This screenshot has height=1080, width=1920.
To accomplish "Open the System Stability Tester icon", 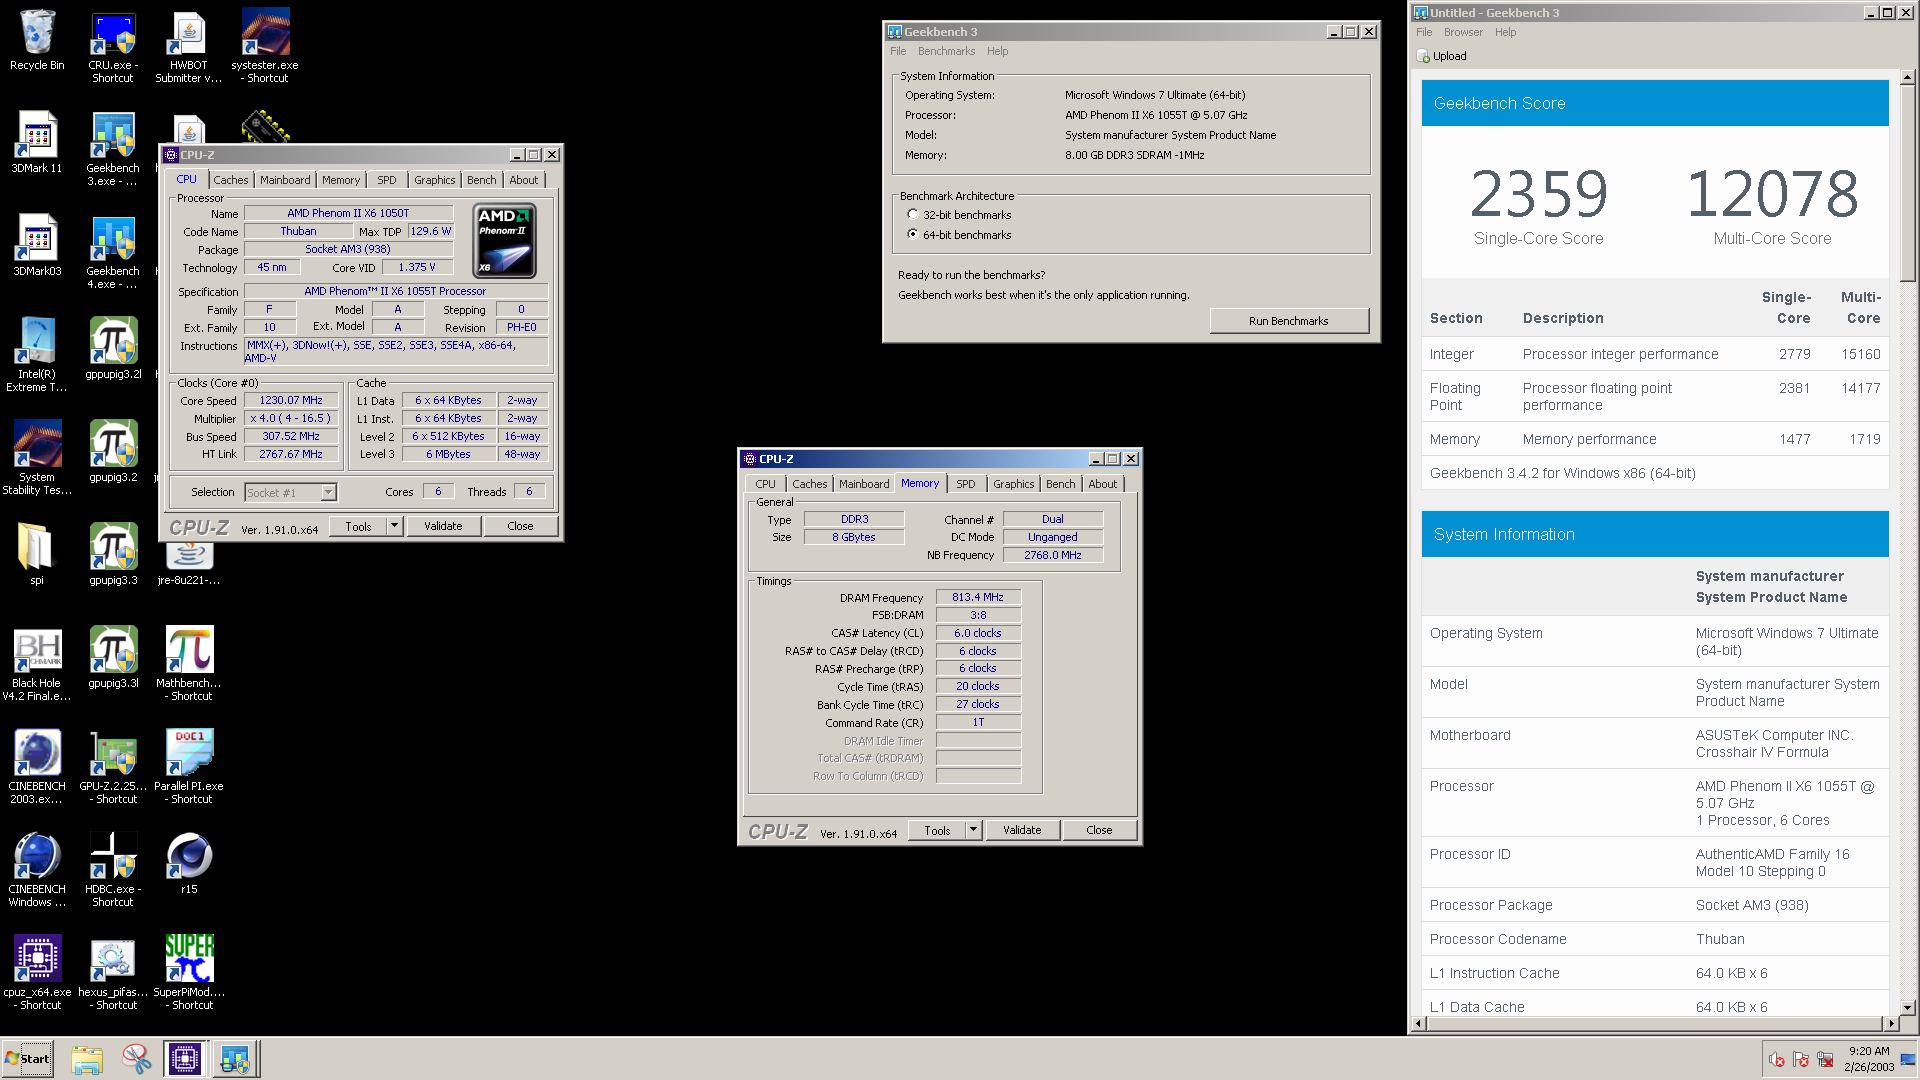I will (37, 458).
